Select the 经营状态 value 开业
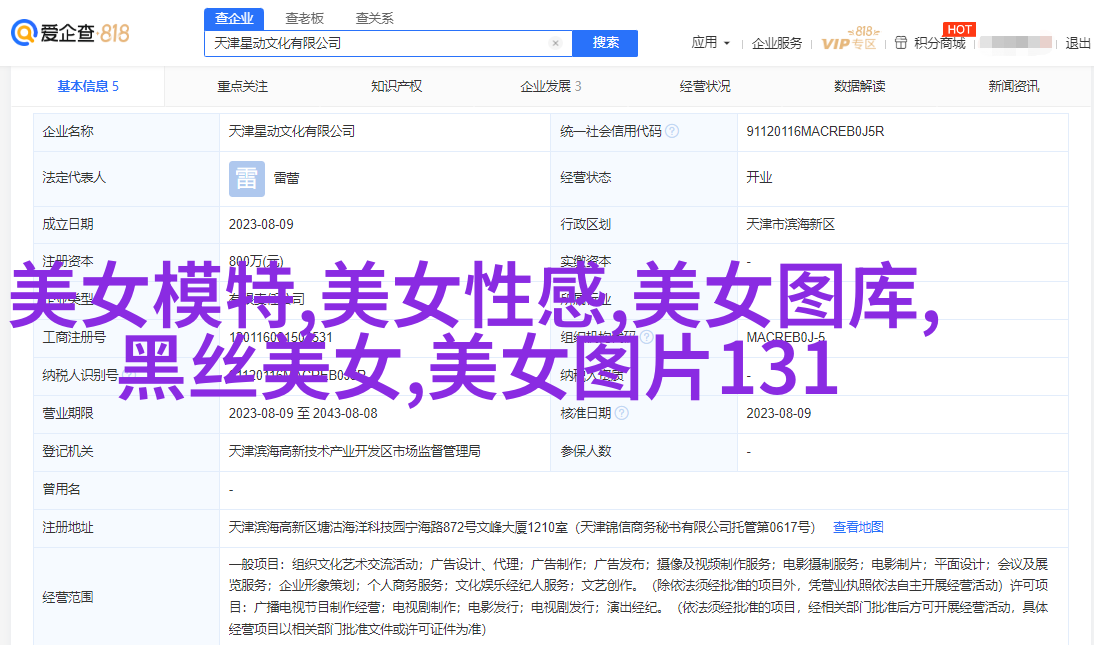The image size is (1094, 645). [759, 178]
